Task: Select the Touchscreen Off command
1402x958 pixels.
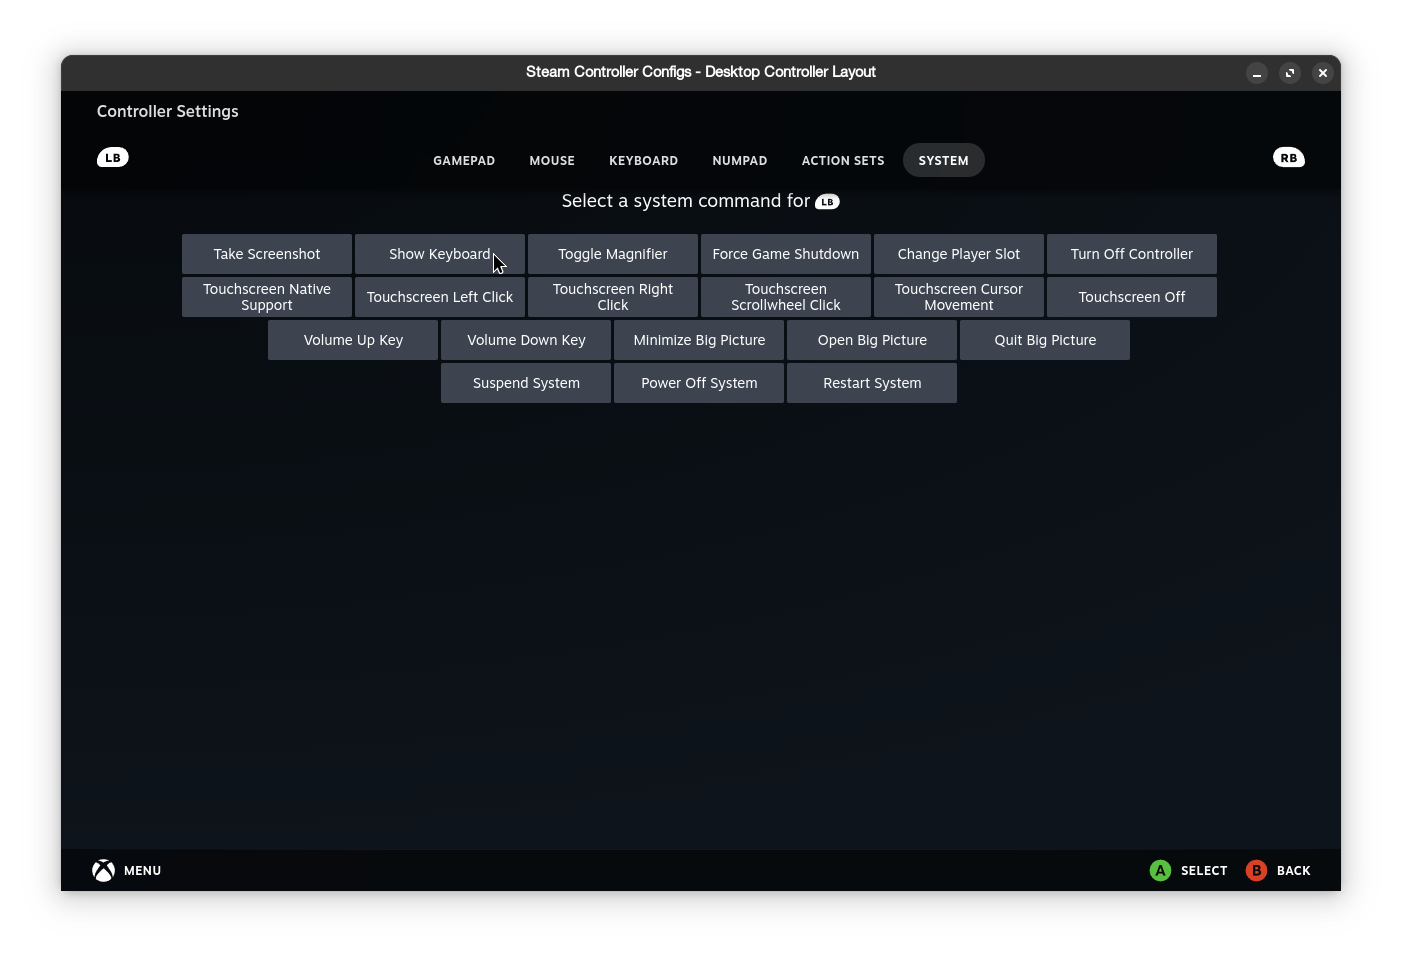Action: (1132, 297)
